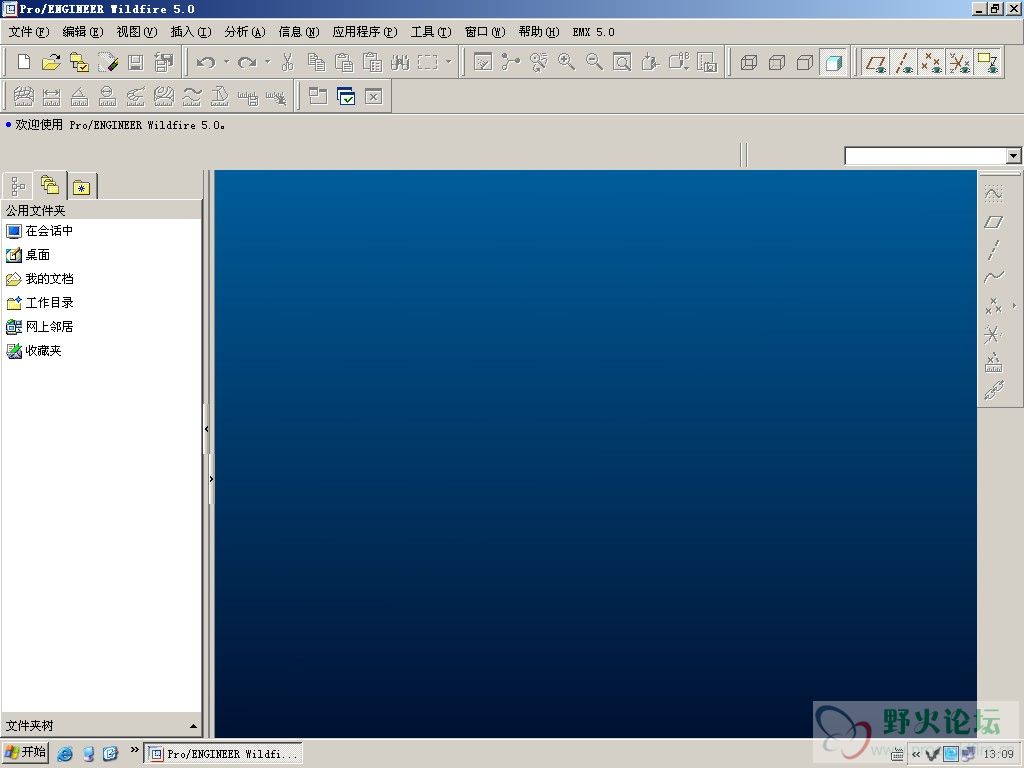1024x768 pixels.
Task: Click the 开始 Start button
Action: click(x=25, y=752)
